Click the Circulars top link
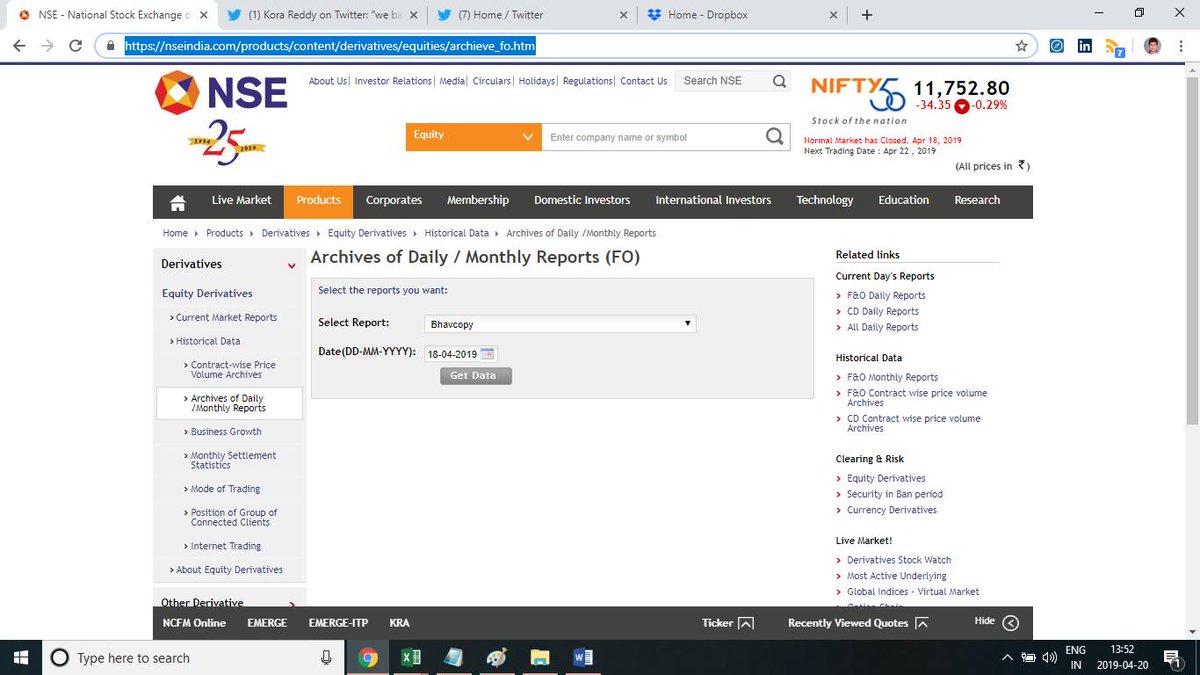The width and height of the screenshot is (1200, 675). click(x=492, y=81)
